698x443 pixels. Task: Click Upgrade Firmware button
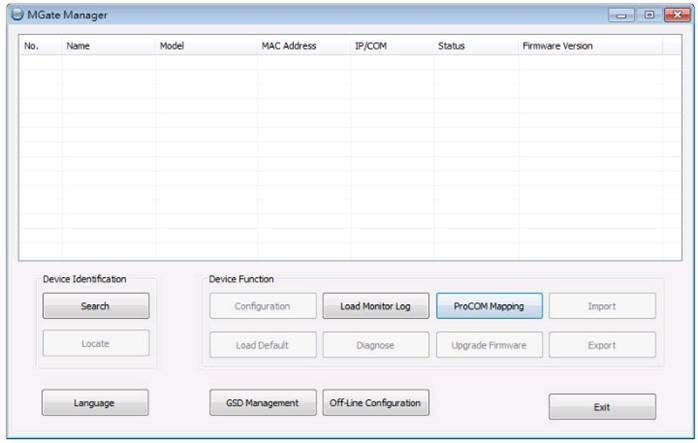489,345
